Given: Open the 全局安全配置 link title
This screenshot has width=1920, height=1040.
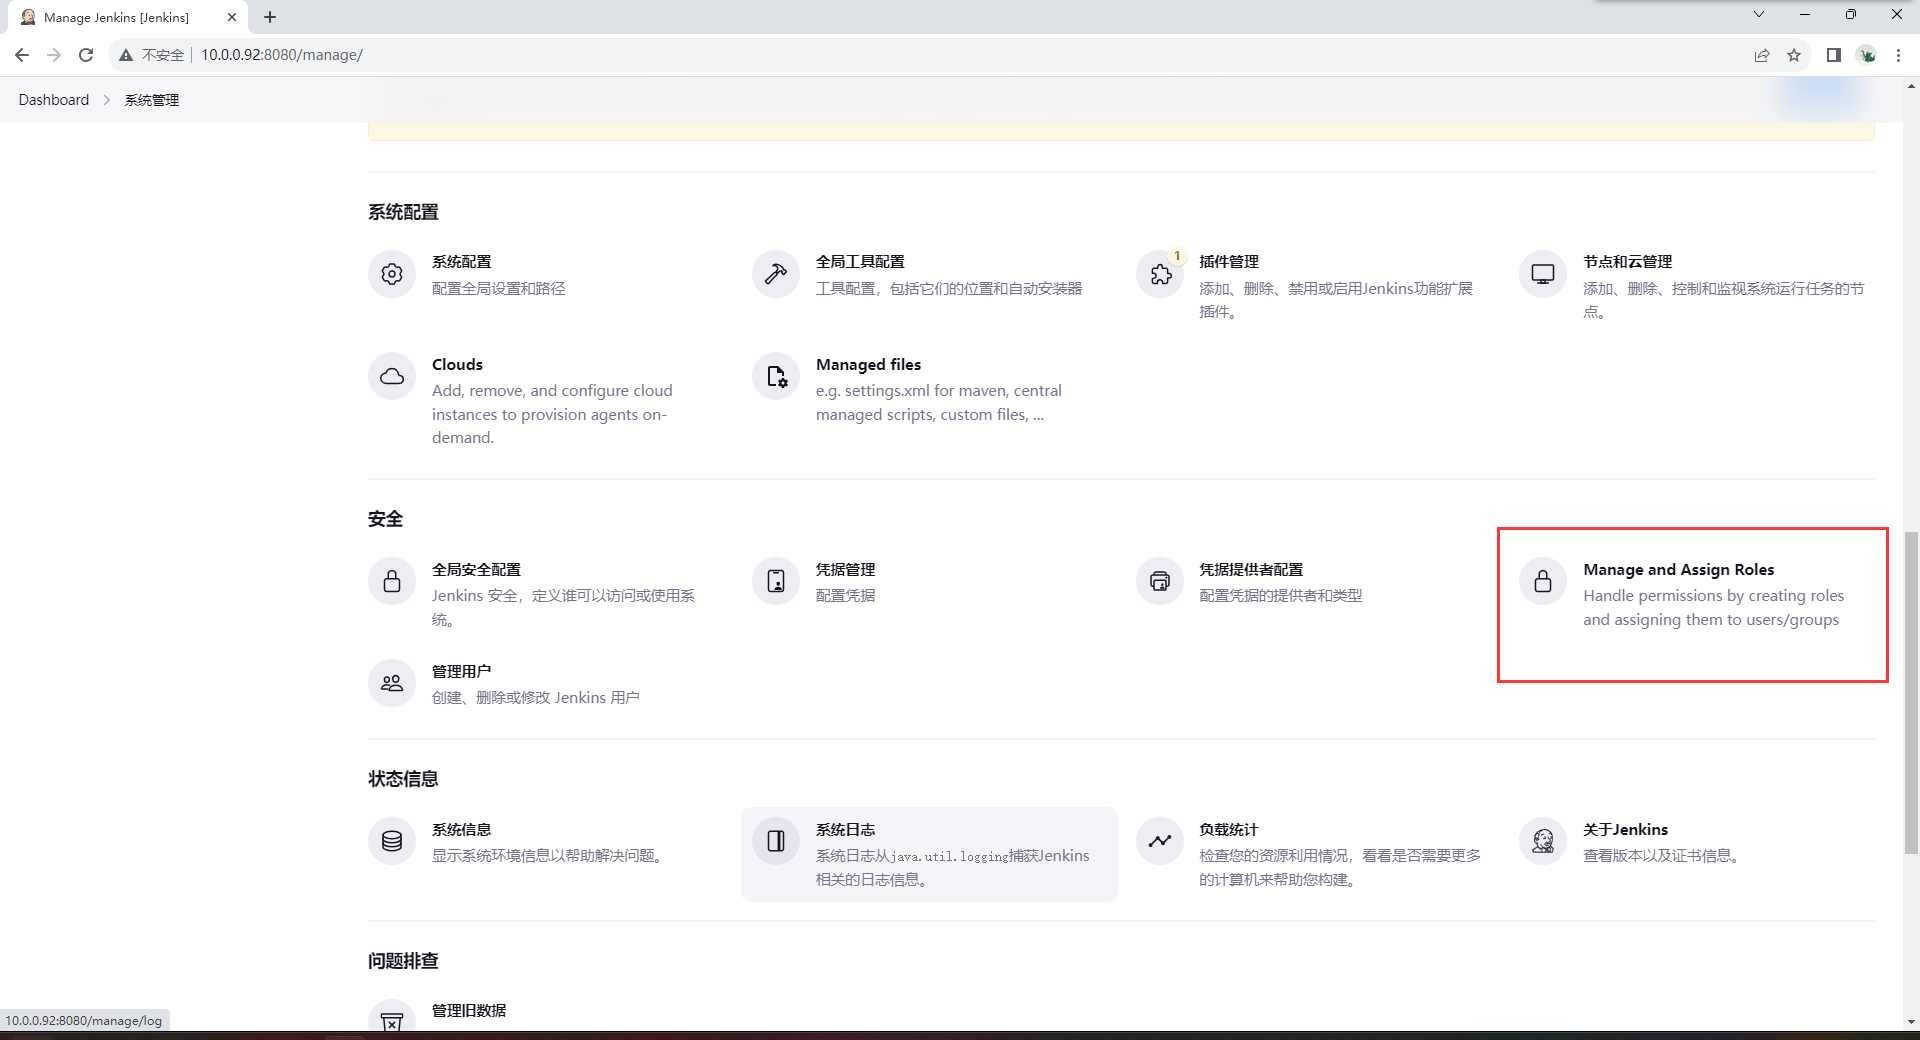Looking at the screenshot, I should pyautogui.click(x=476, y=569).
